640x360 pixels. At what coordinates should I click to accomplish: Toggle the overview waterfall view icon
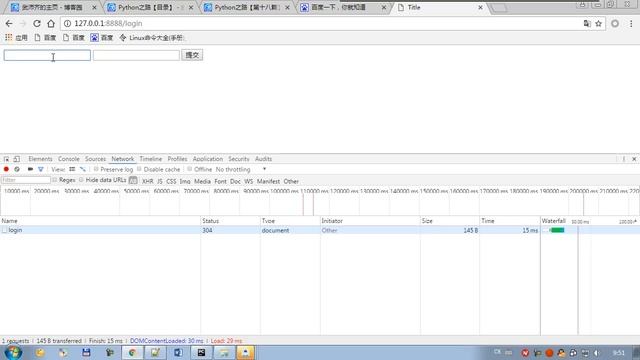point(83,169)
